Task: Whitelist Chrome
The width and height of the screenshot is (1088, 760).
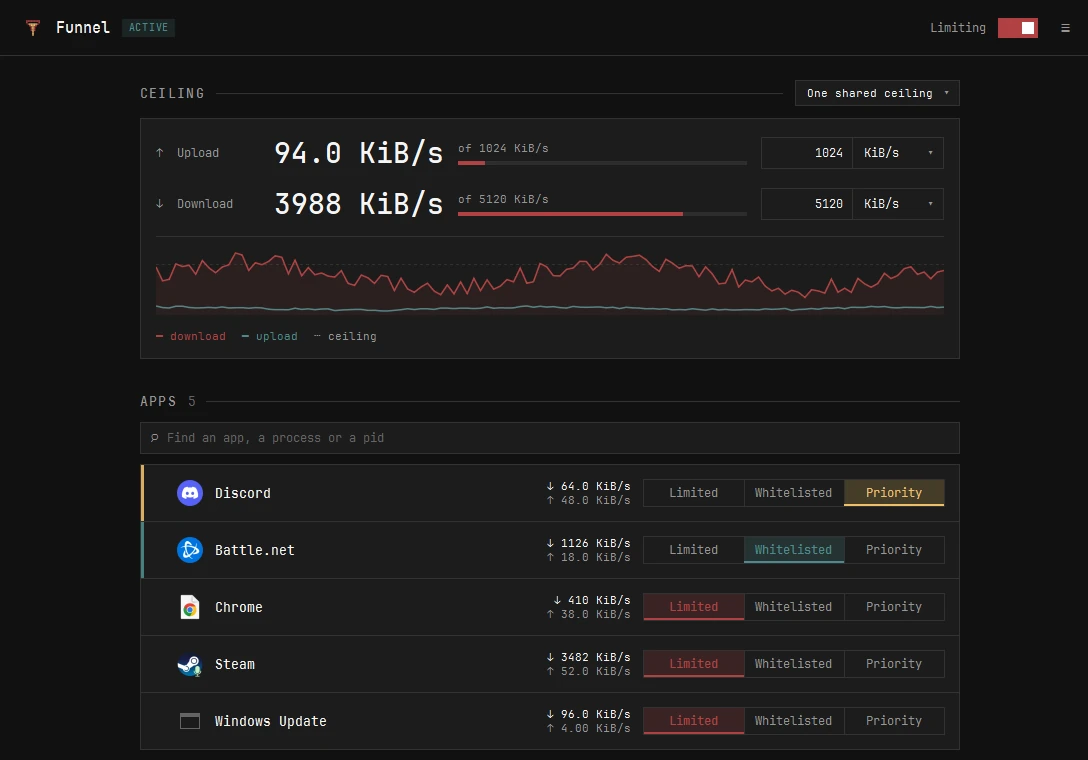Action: [x=793, y=607]
